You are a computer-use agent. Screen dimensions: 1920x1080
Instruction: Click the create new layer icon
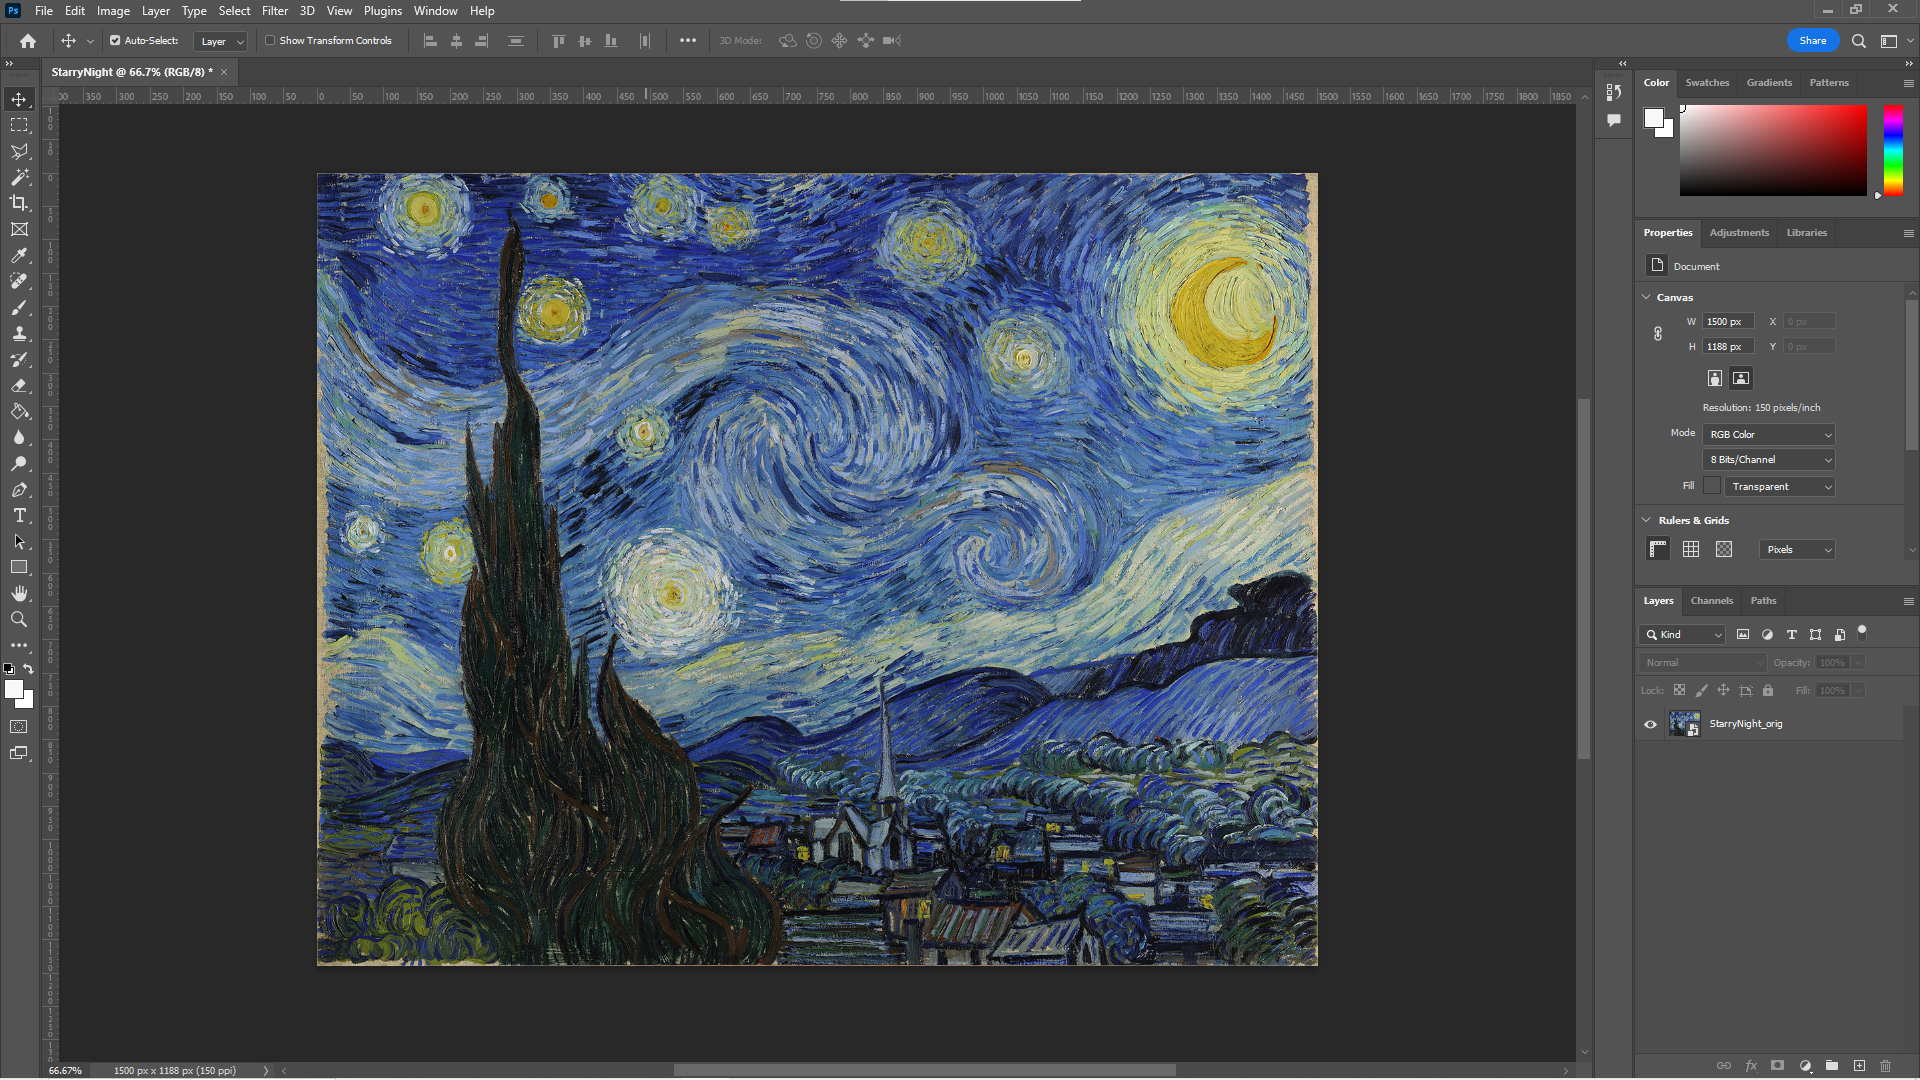click(x=1859, y=1066)
